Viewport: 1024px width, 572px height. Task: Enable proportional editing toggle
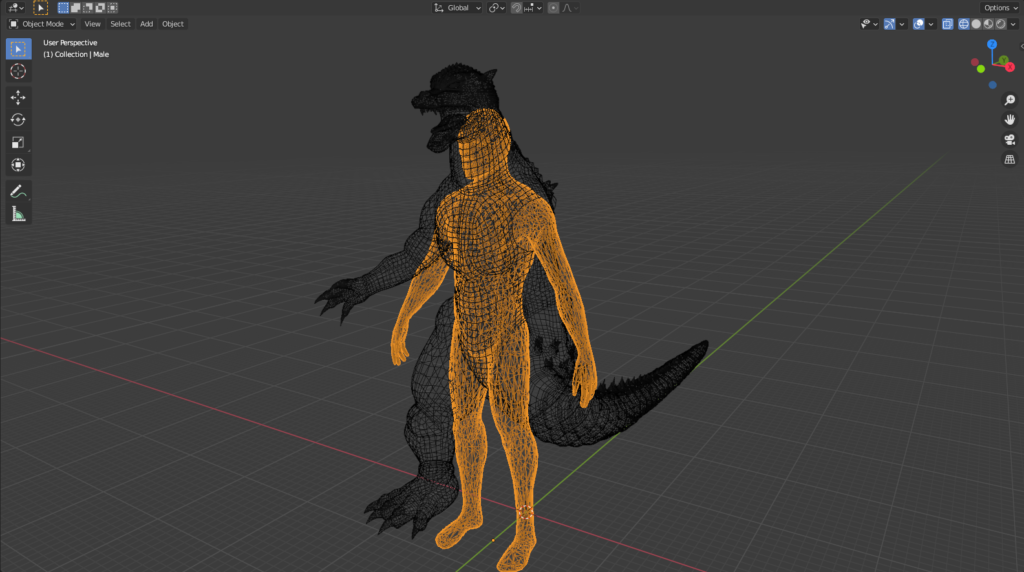click(553, 8)
